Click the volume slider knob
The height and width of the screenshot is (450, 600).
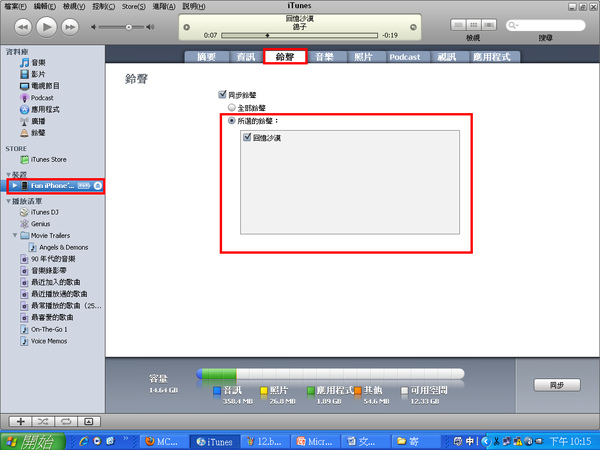(x=129, y=27)
